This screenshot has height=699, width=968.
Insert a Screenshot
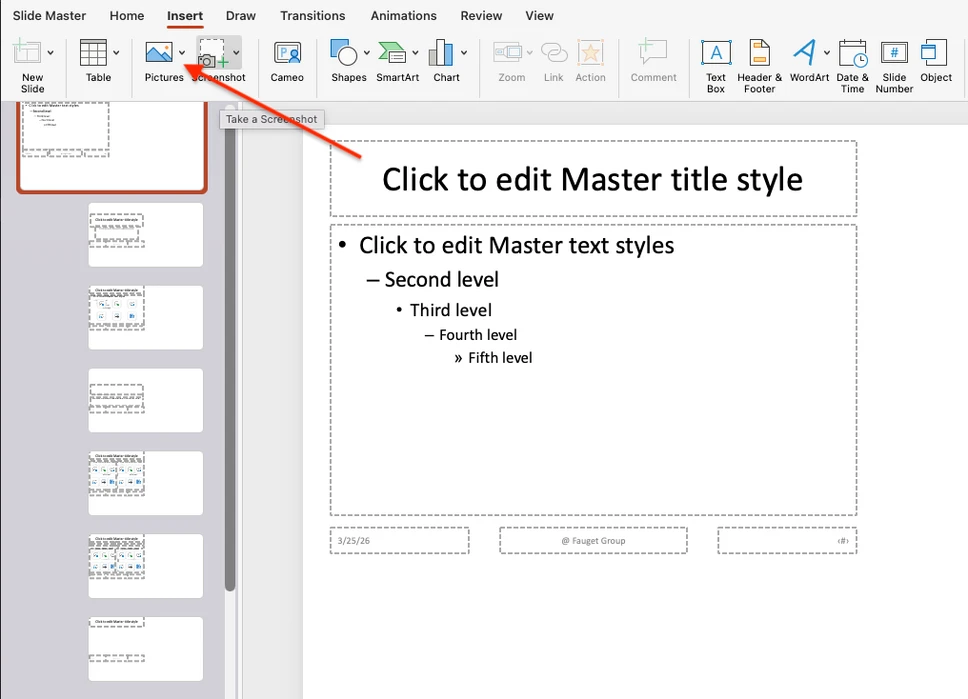[218, 62]
